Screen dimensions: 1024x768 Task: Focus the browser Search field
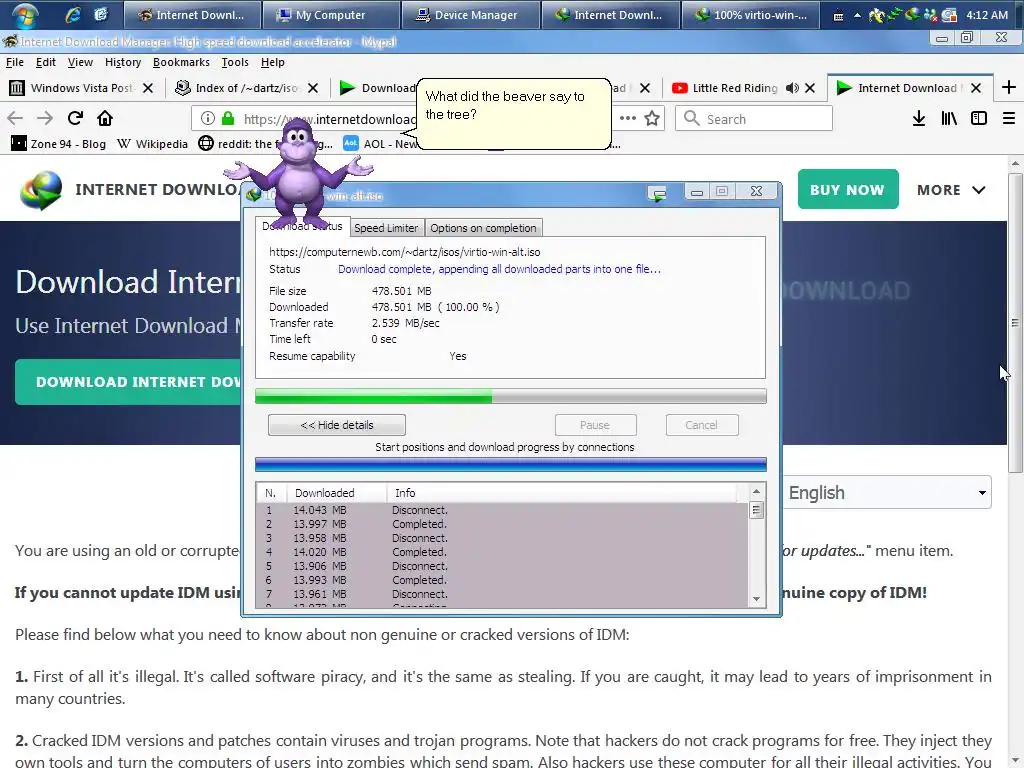[x=754, y=118]
